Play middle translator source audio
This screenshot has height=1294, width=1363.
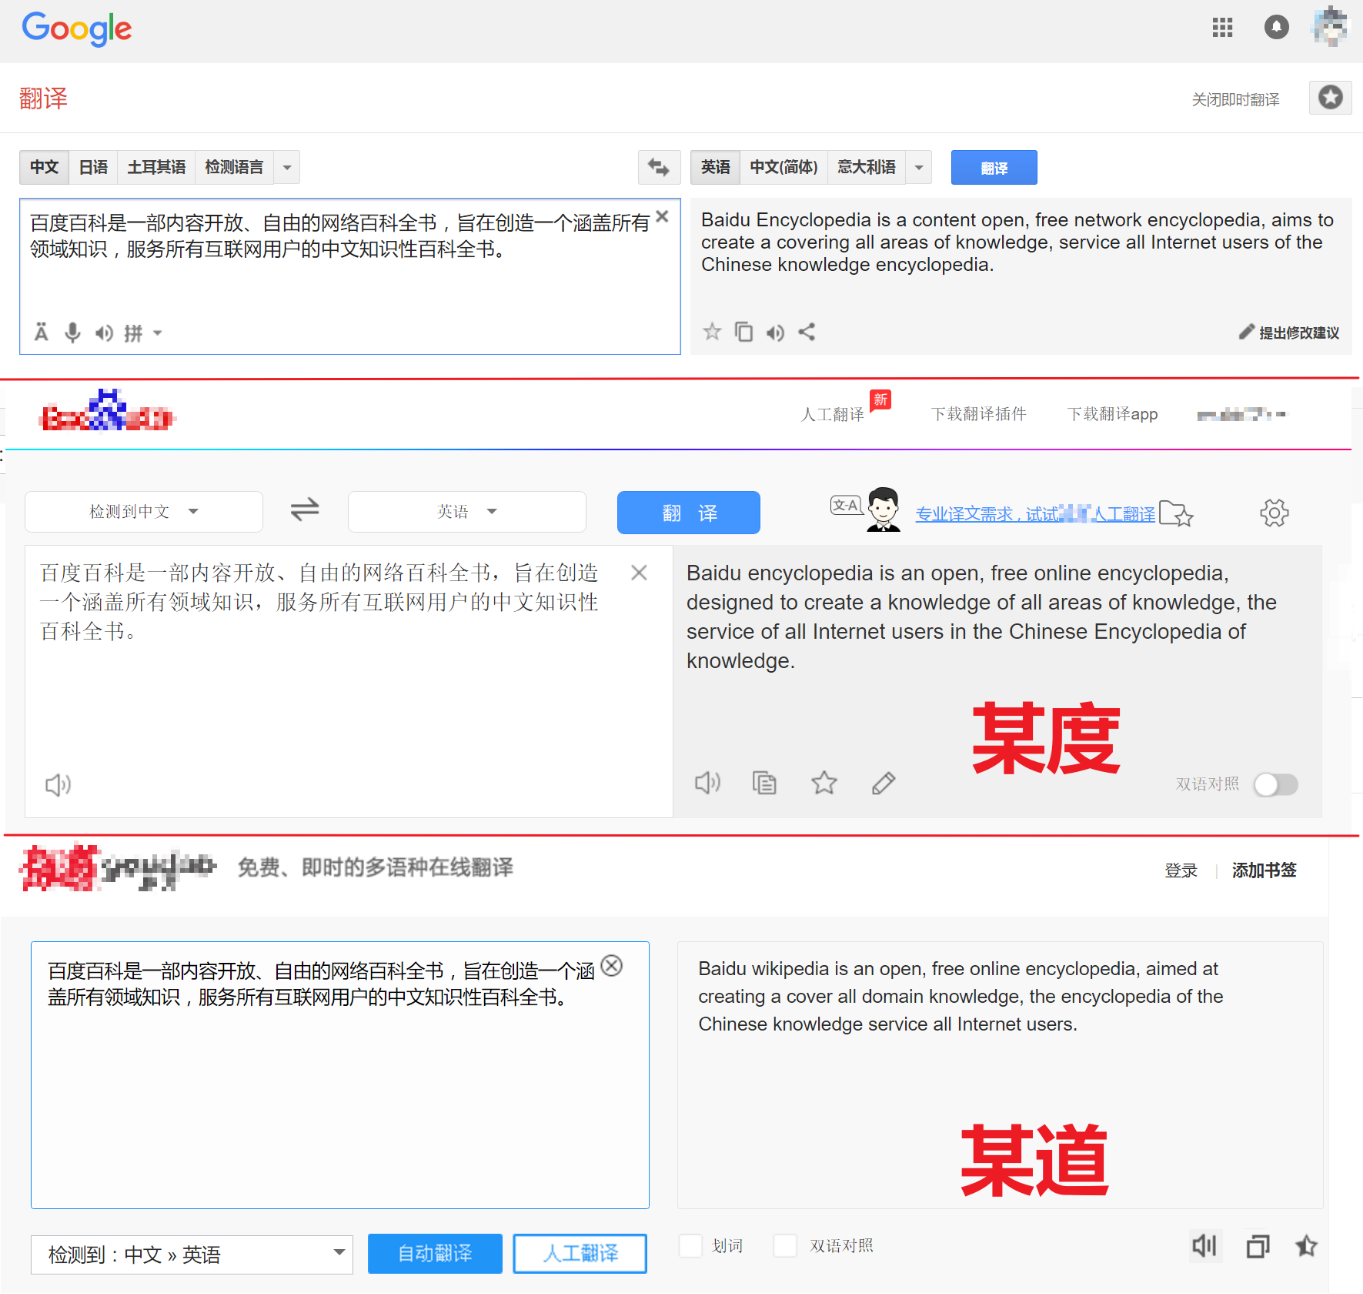pos(58,785)
